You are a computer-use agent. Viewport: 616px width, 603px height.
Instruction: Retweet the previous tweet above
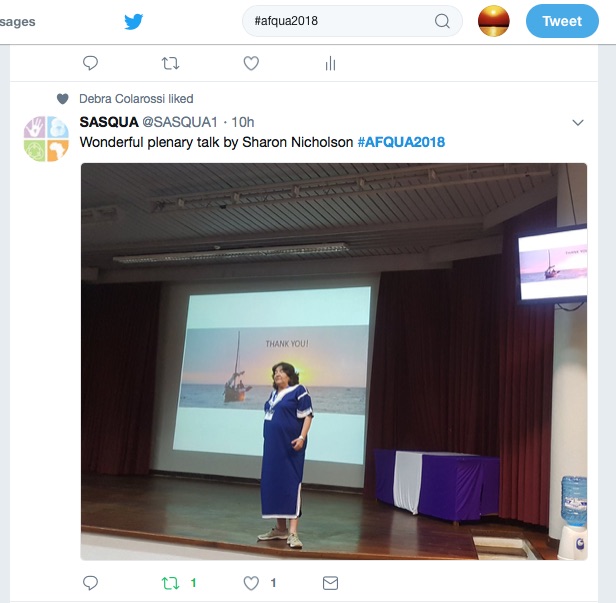(170, 63)
